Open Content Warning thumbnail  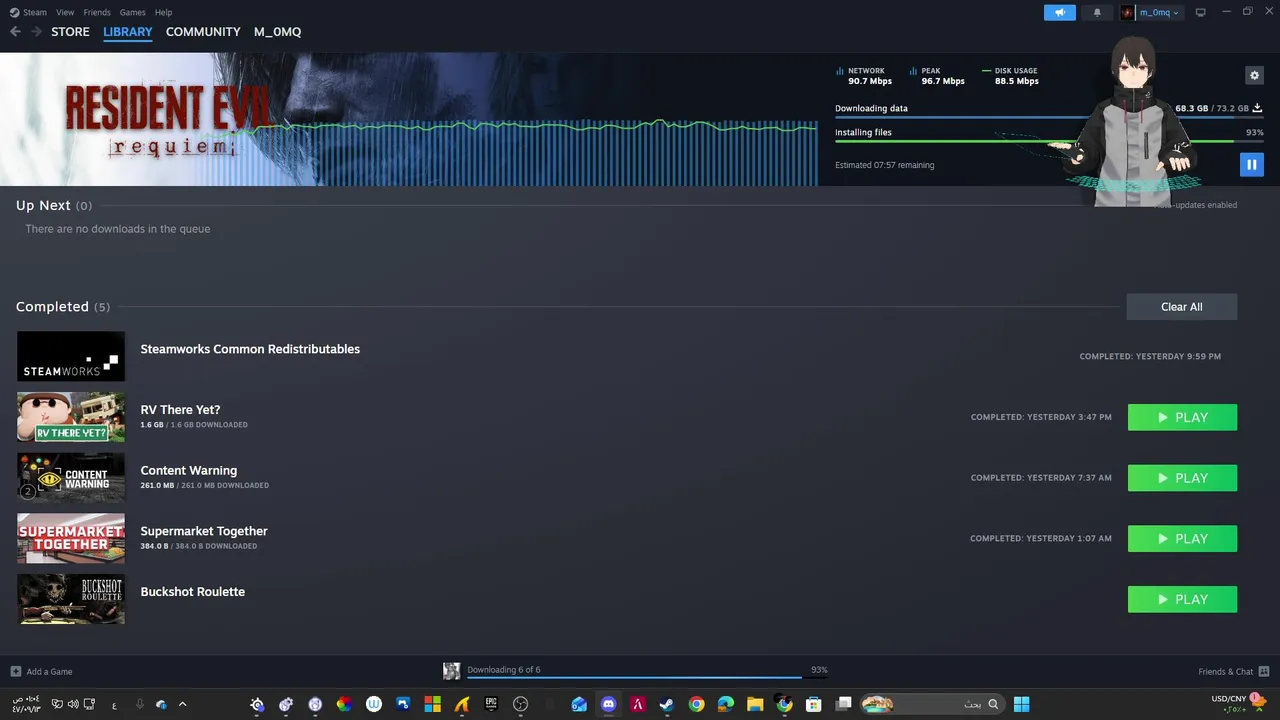71,478
